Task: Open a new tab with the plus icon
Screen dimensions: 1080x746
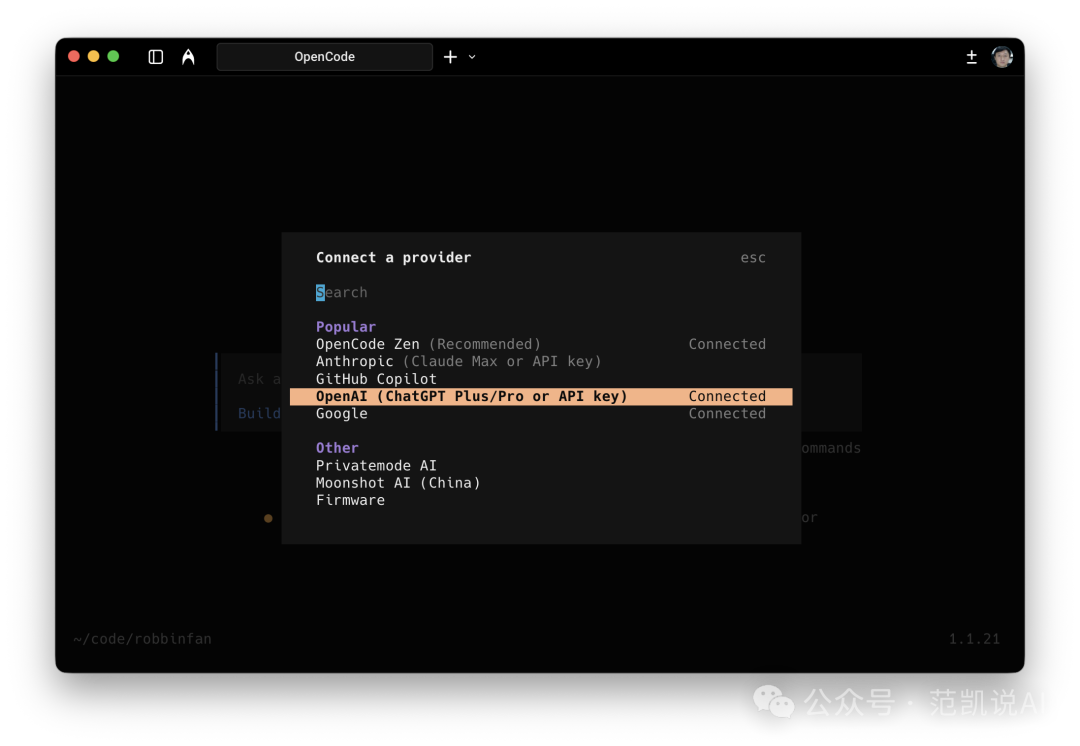Action: (x=450, y=57)
